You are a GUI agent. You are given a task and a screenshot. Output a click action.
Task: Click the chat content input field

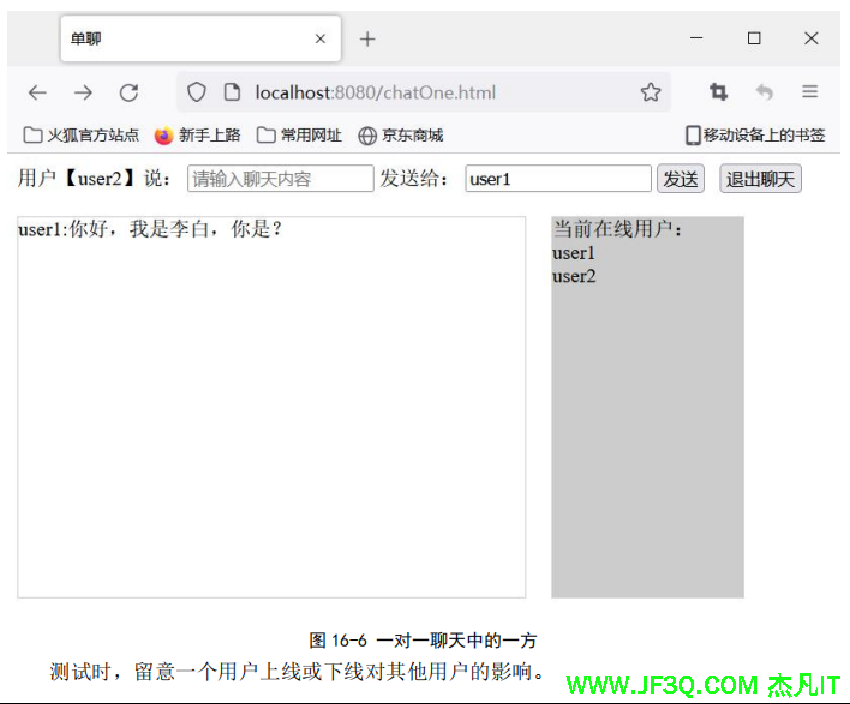click(280, 179)
